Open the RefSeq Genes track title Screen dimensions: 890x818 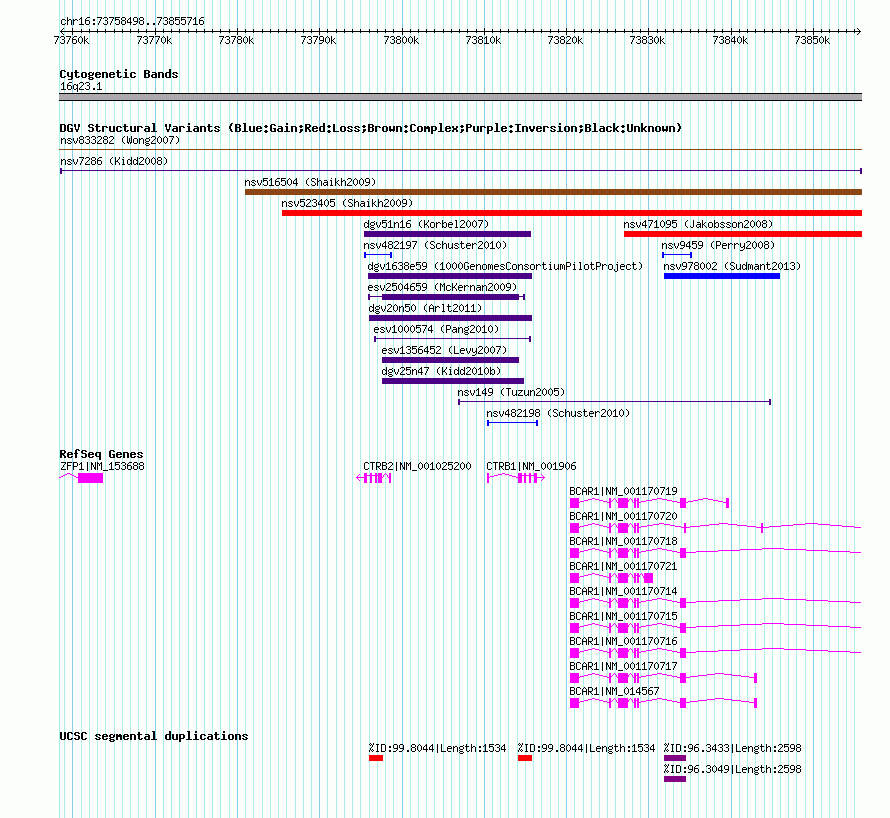click(101, 454)
